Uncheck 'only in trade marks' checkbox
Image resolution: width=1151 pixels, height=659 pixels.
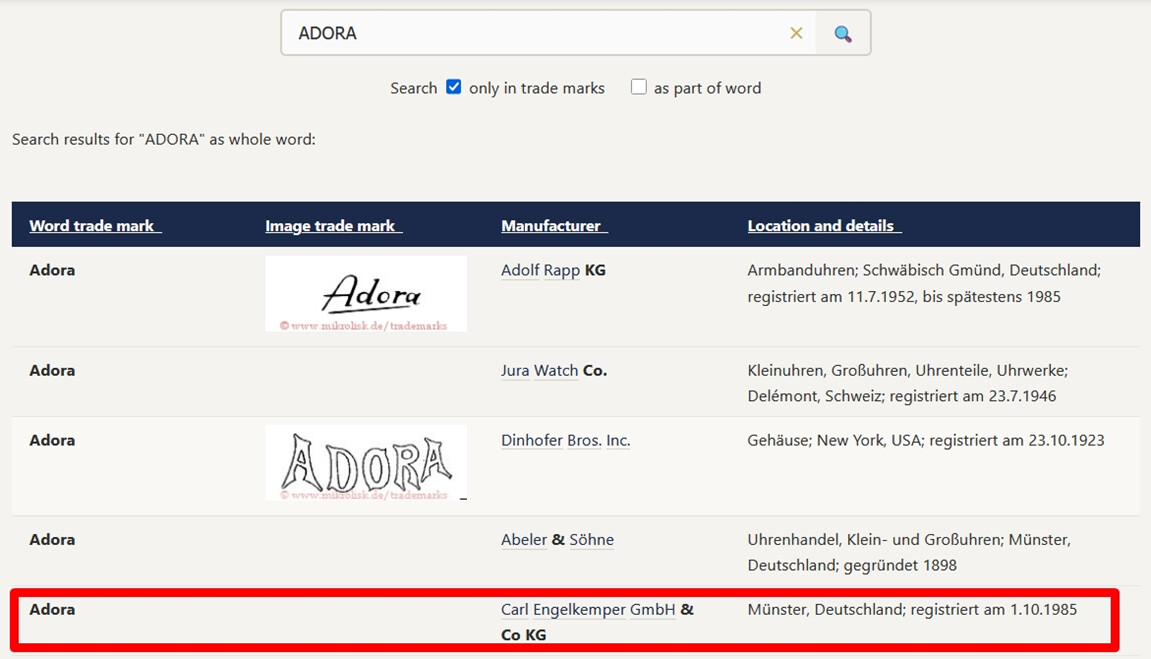coord(454,87)
